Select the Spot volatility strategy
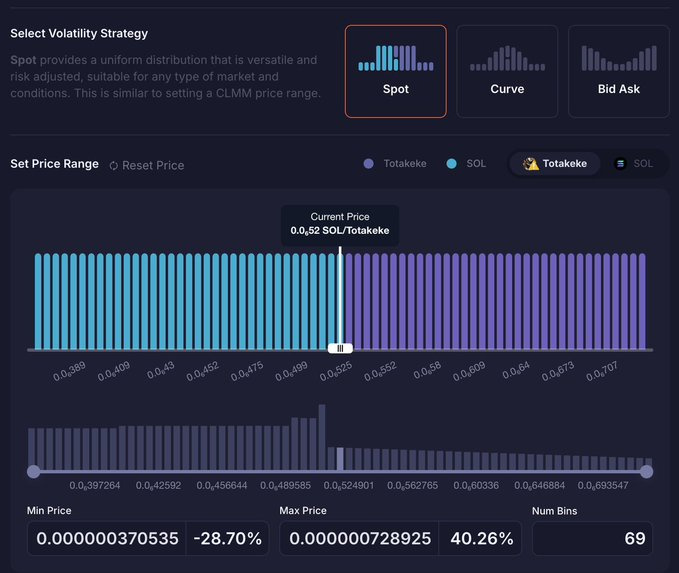The image size is (679, 573). [395, 71]
